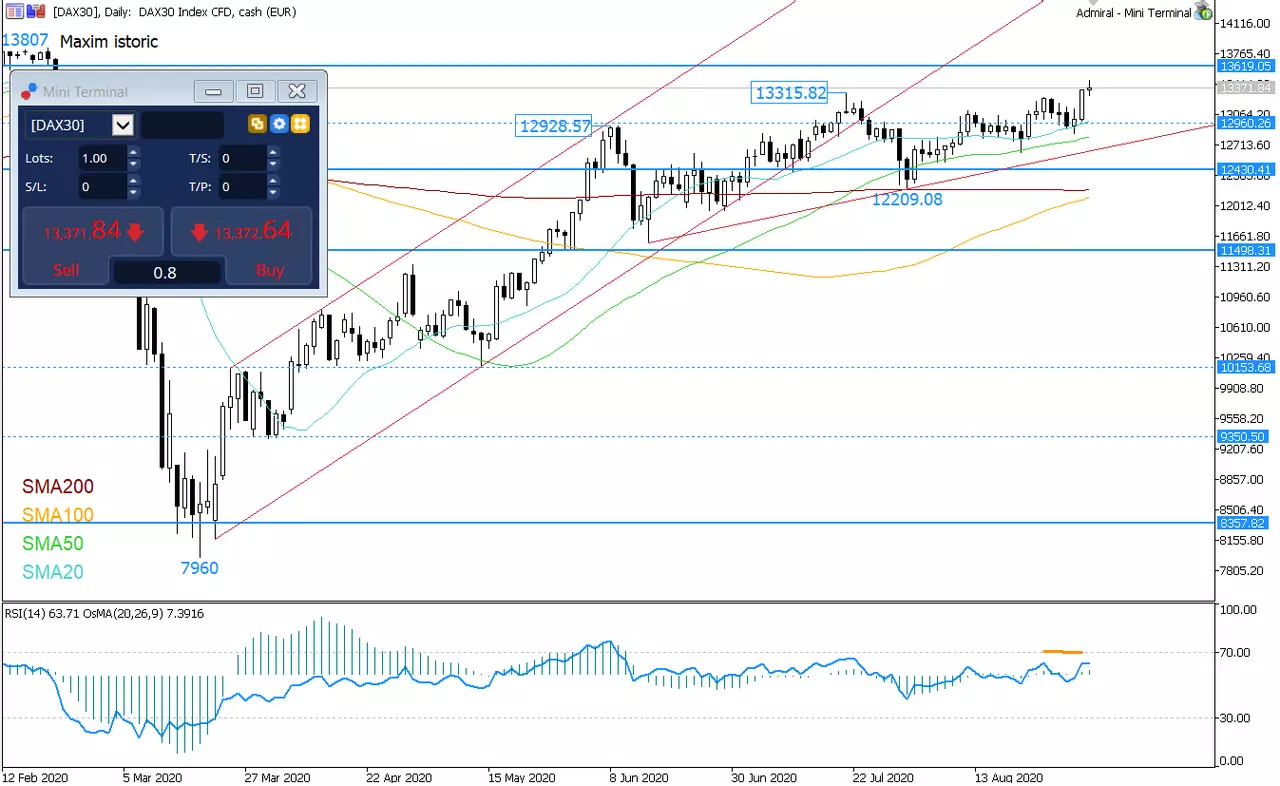Open the Mini Terminal blue gear settings
Screen dimensions: 1280x786
pyautogui.click(x=279, y=124)
